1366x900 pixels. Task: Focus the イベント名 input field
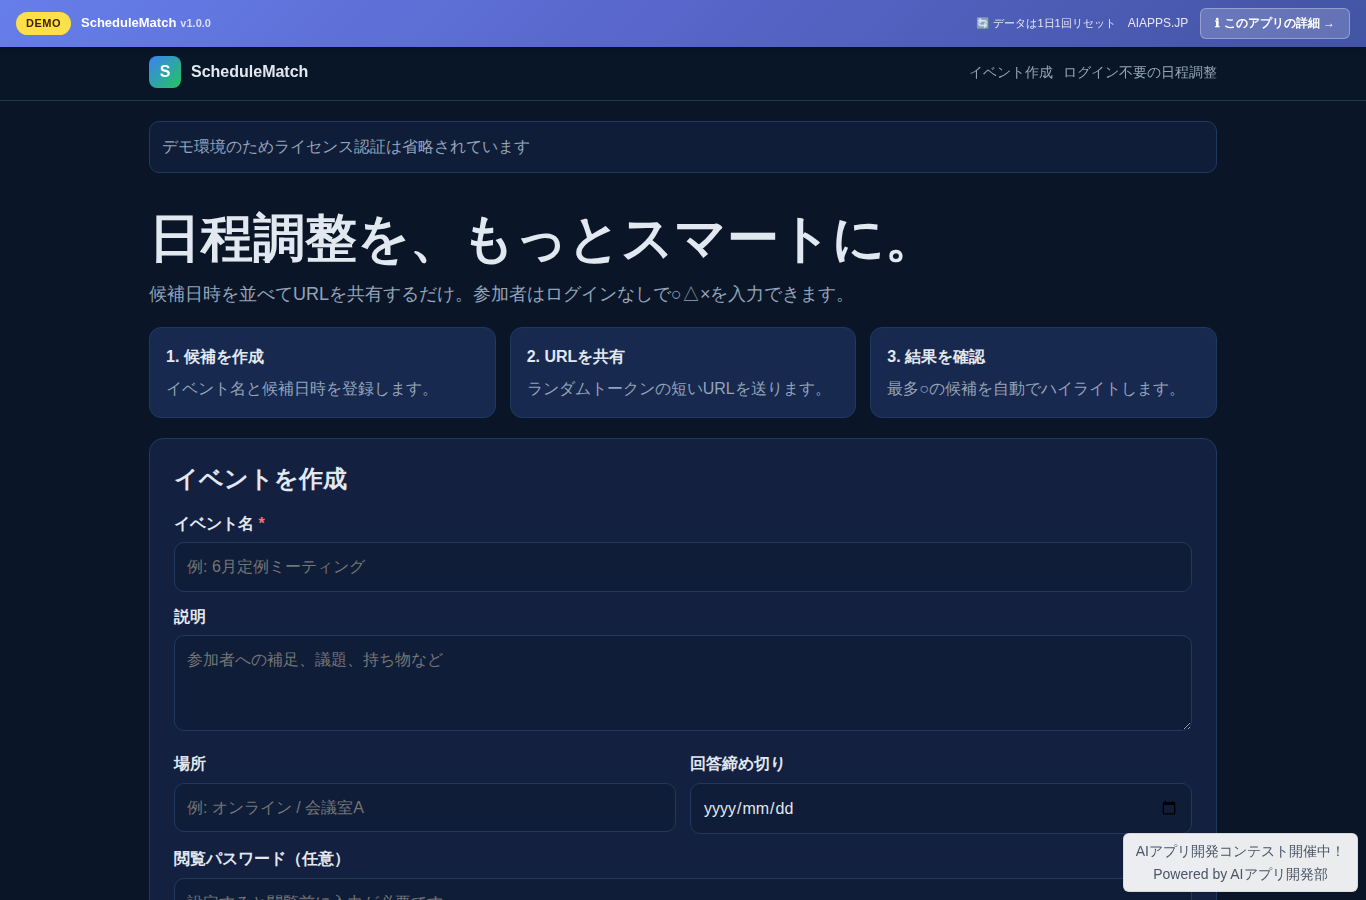click(683, 567)
